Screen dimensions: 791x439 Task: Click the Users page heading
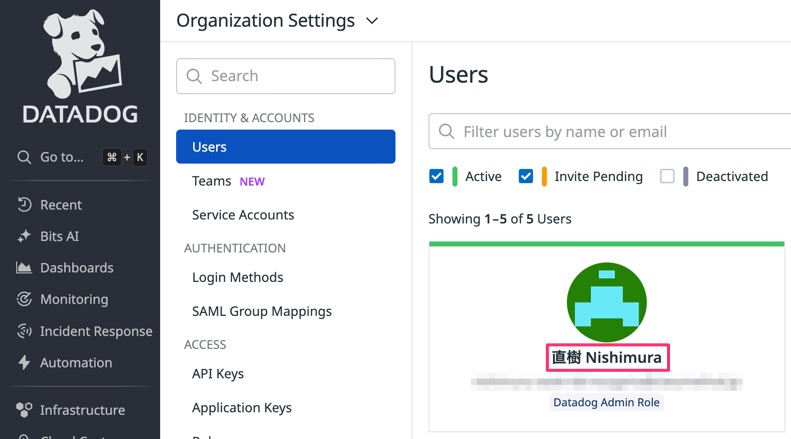(458, 75)
